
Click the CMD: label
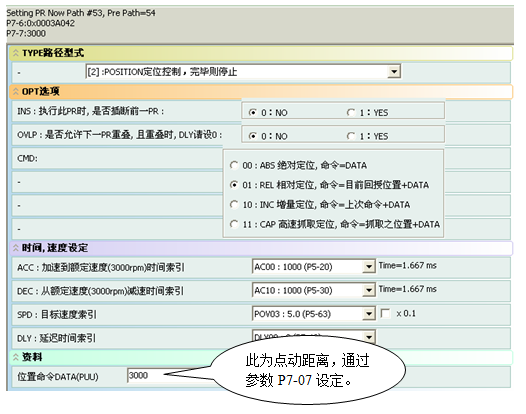click(27, 158)
